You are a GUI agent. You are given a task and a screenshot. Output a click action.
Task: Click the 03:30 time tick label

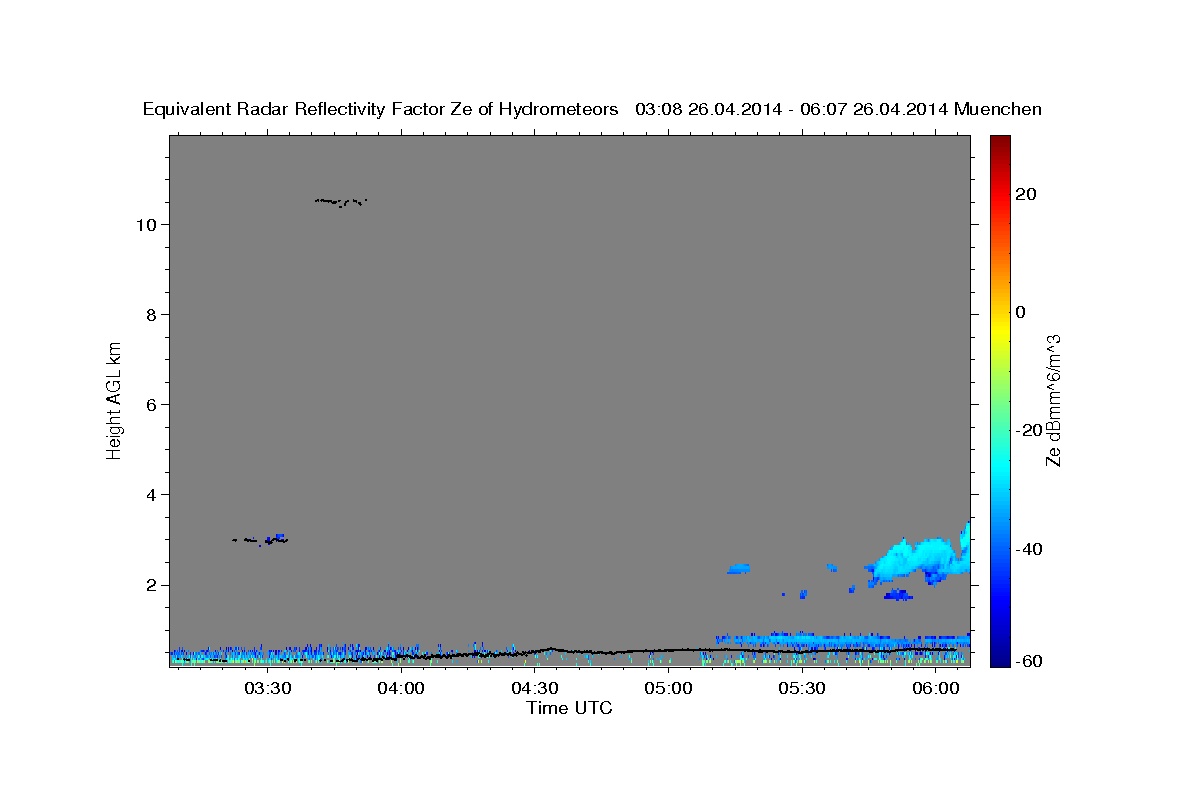pyautogui.click(x=268, y=689)
